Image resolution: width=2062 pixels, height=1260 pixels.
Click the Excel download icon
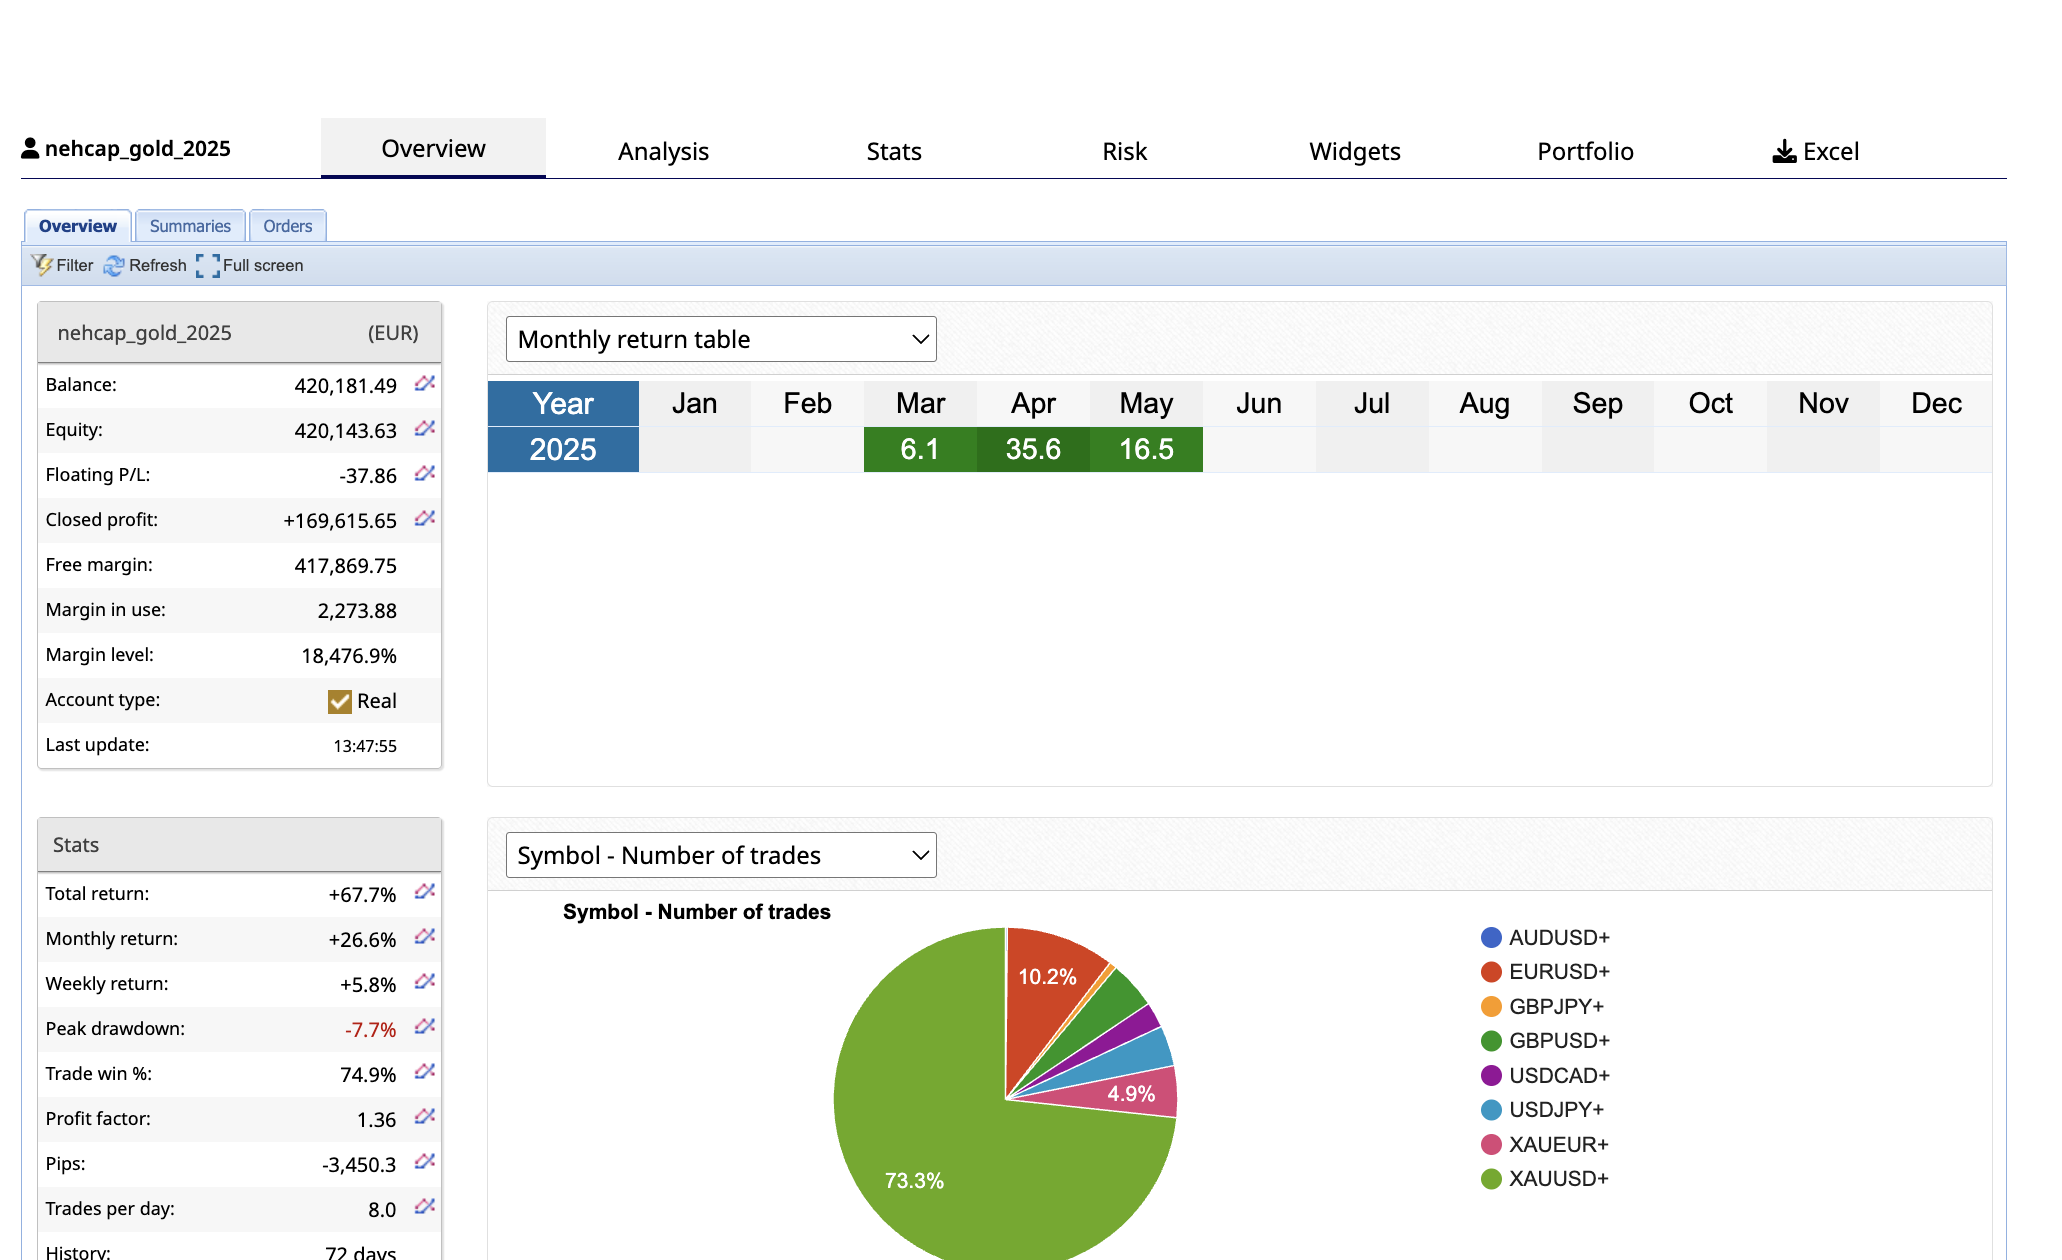point(1784,152)
